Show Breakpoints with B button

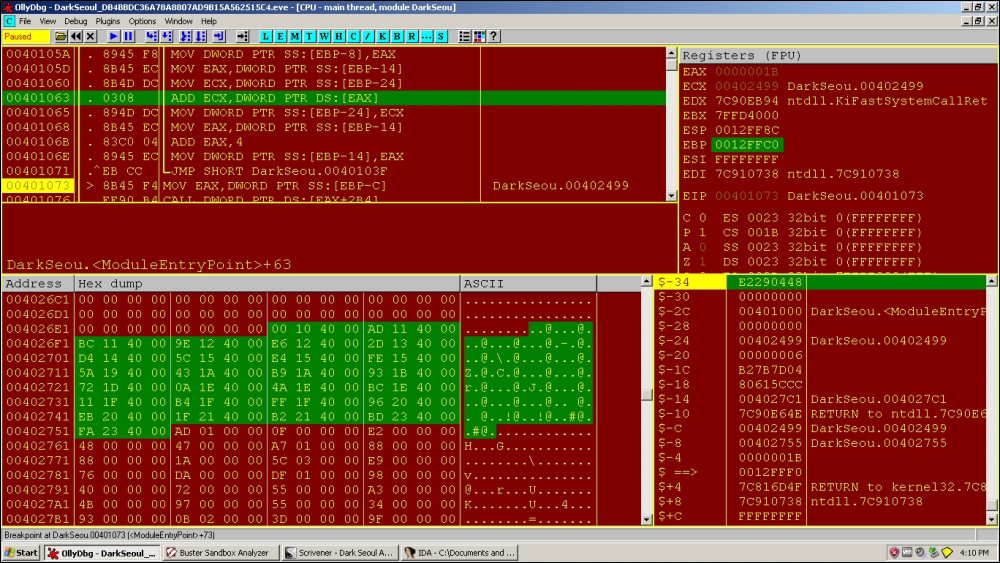[397, 36]
